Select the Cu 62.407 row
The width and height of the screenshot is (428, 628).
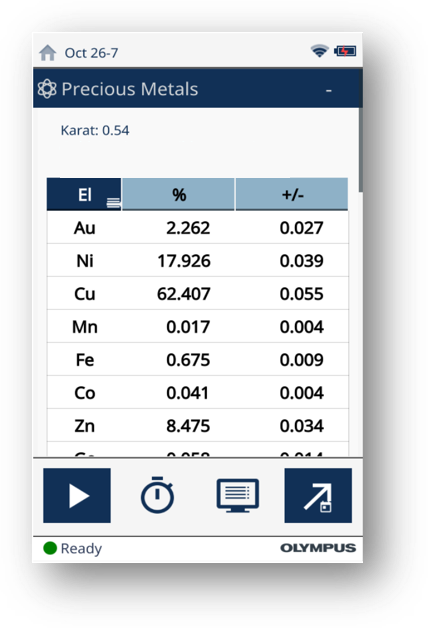(198, 294)
